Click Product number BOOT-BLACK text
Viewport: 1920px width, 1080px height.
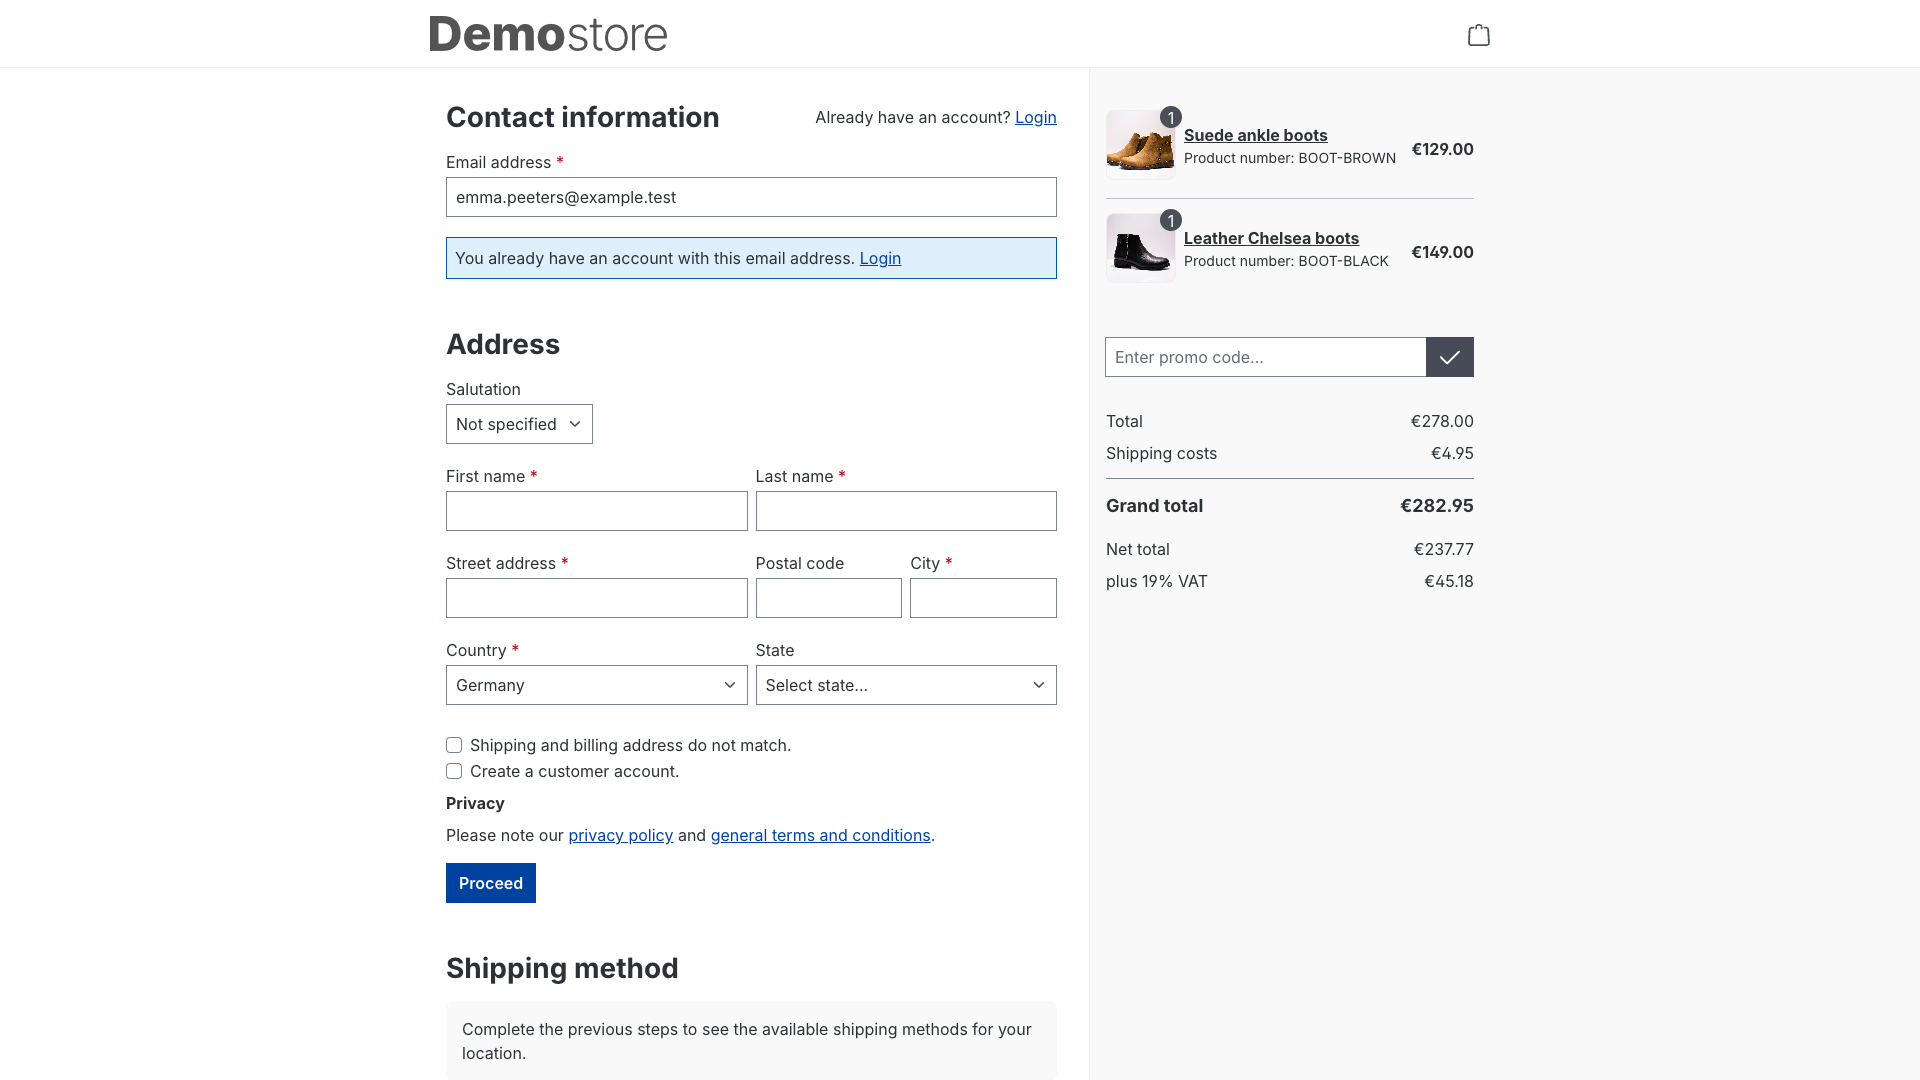[1286, 261]
